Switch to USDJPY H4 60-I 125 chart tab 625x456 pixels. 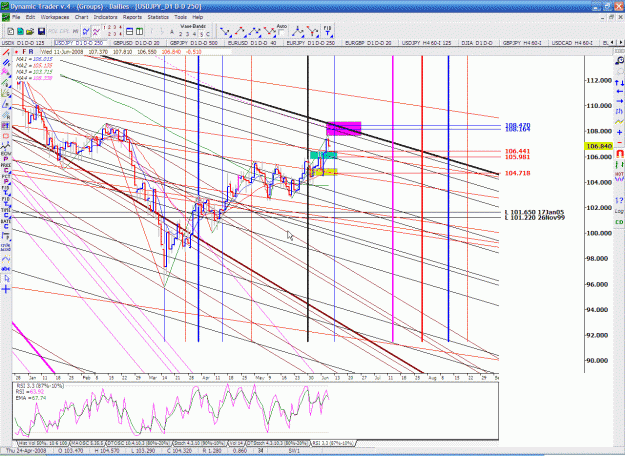426,43
